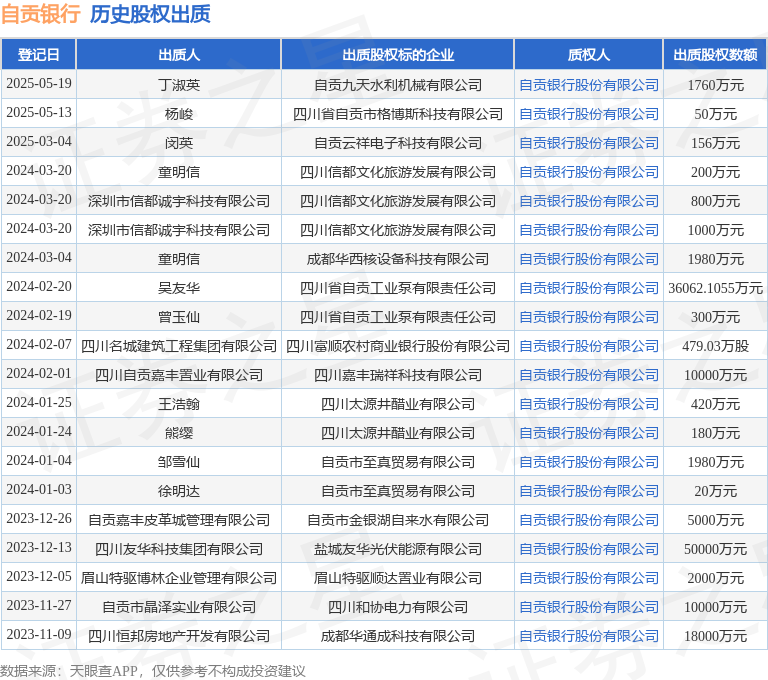
Task: Select pledgor name 曾玉仙
Action: click(x=179, y=317)
